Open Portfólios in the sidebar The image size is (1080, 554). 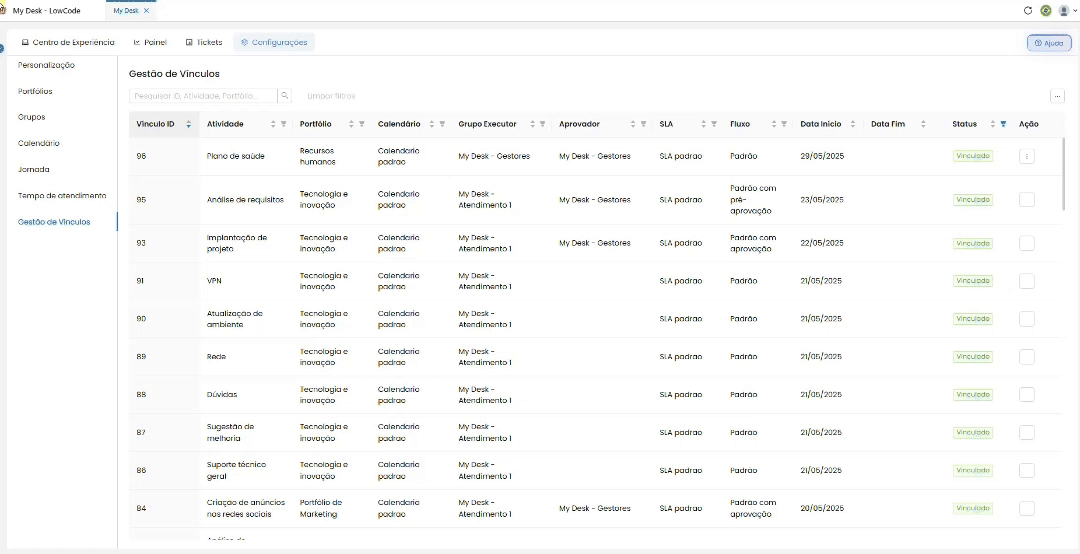tap(35, 92)
